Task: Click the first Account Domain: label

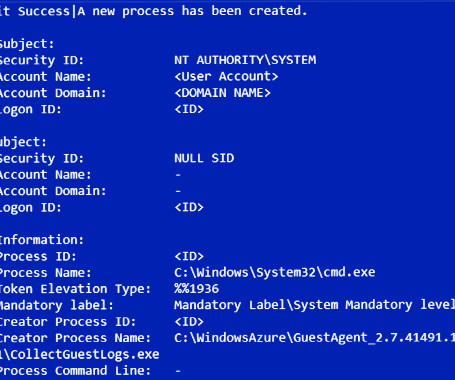Action: tap(53, 93)
